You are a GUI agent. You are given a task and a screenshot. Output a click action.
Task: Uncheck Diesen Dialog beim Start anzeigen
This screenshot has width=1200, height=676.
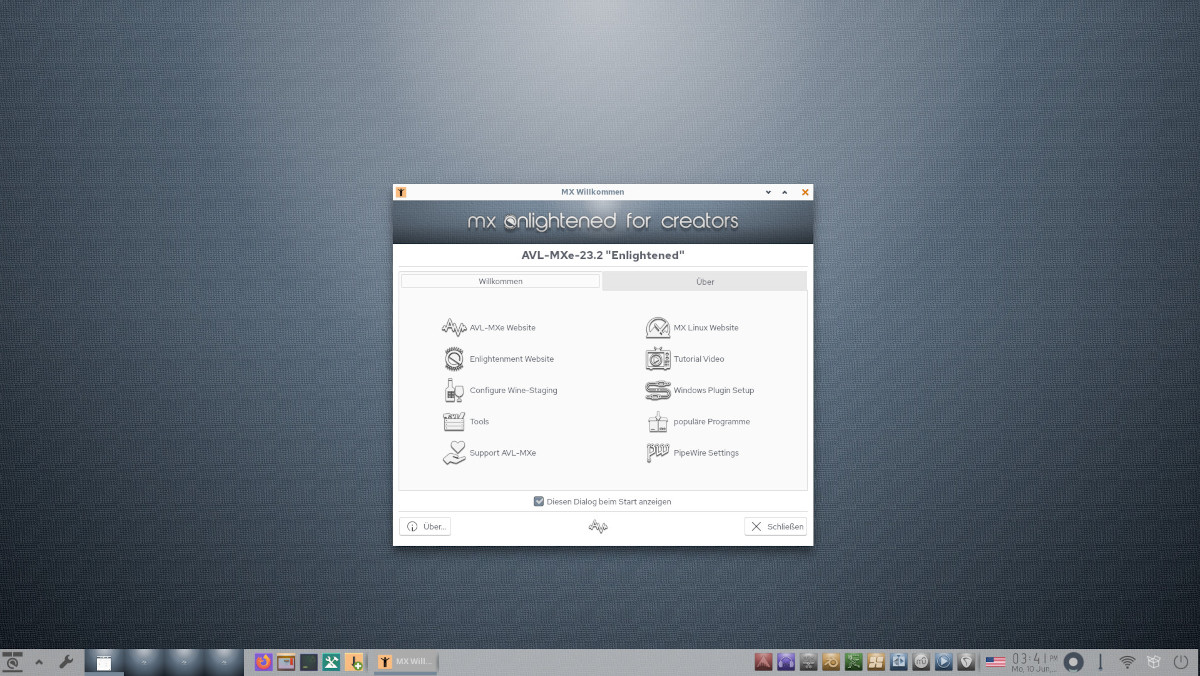pos(539,501)
